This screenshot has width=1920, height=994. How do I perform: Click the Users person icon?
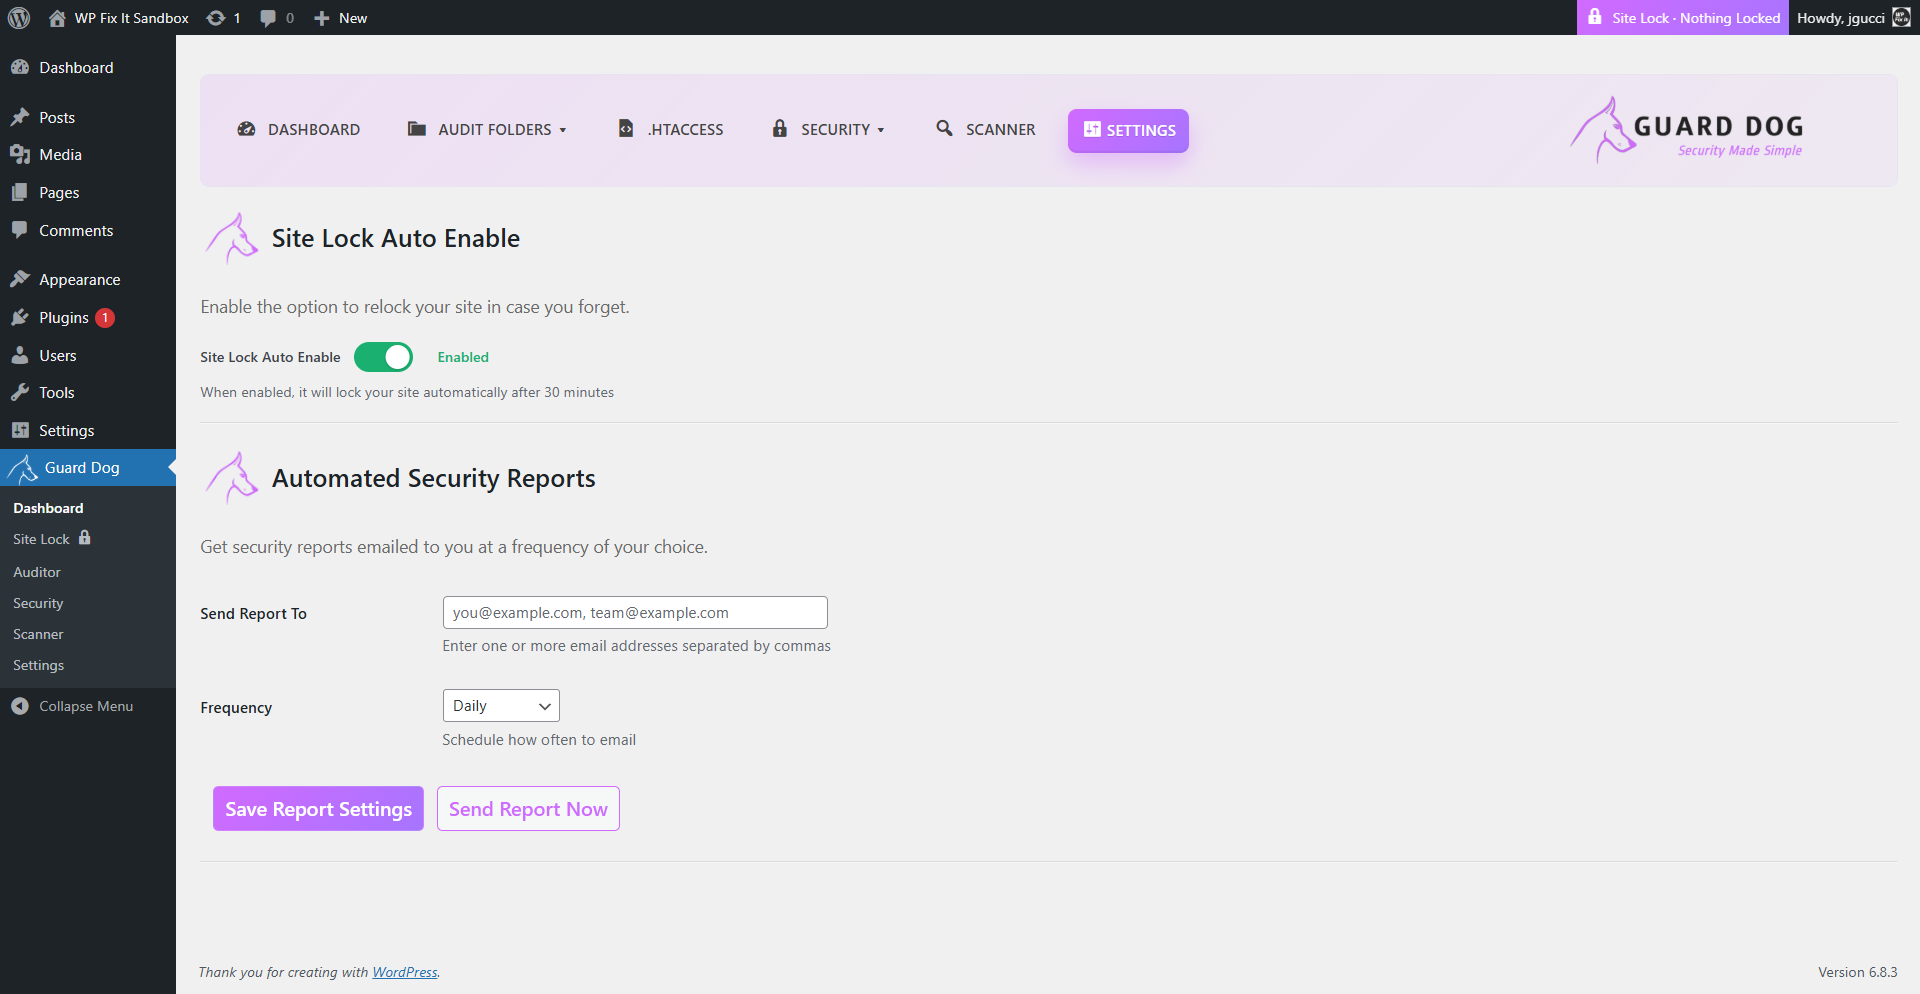20,355
